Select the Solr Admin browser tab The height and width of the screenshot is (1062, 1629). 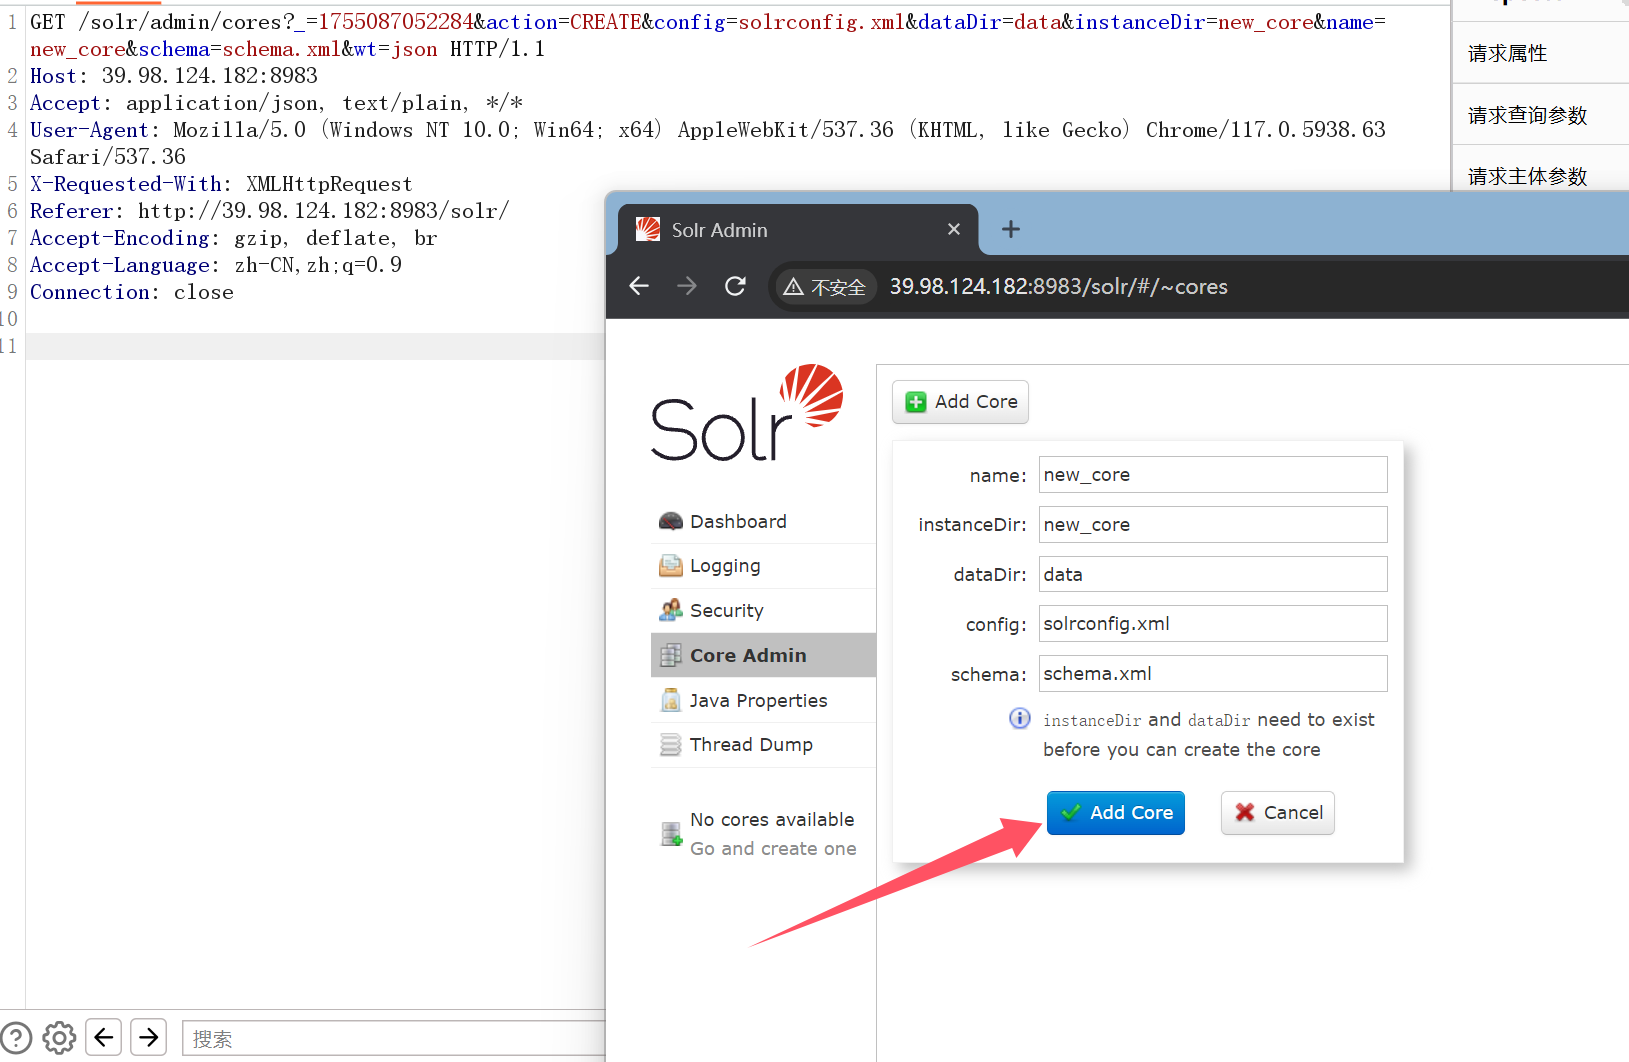point(798,230)
